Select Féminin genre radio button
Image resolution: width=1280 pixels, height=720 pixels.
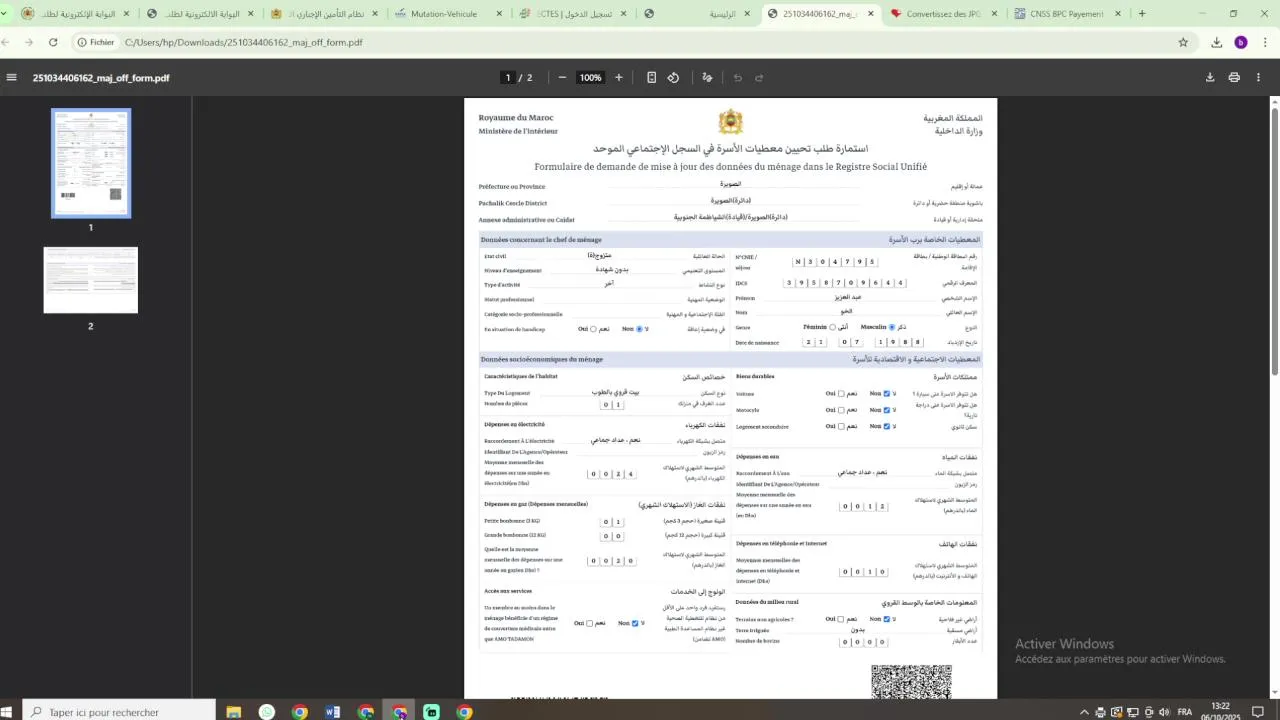[832, 327]
